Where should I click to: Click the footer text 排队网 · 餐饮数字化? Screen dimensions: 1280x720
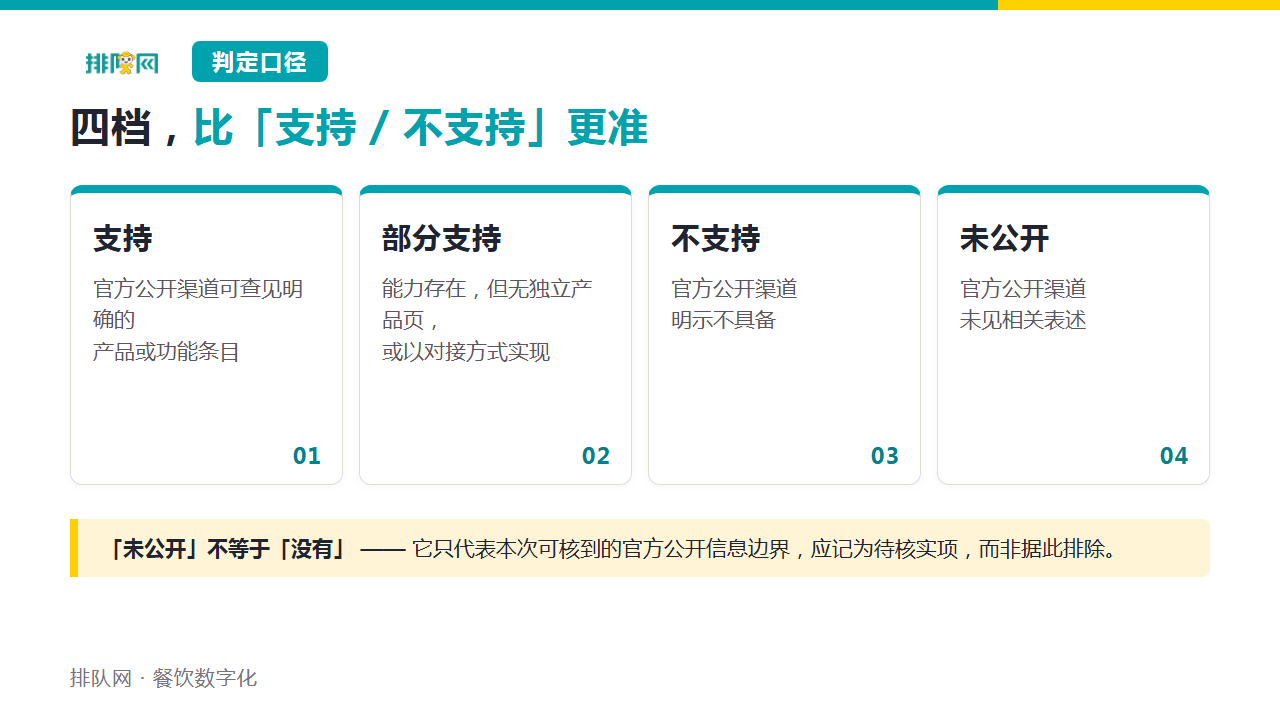pos(163,678)
